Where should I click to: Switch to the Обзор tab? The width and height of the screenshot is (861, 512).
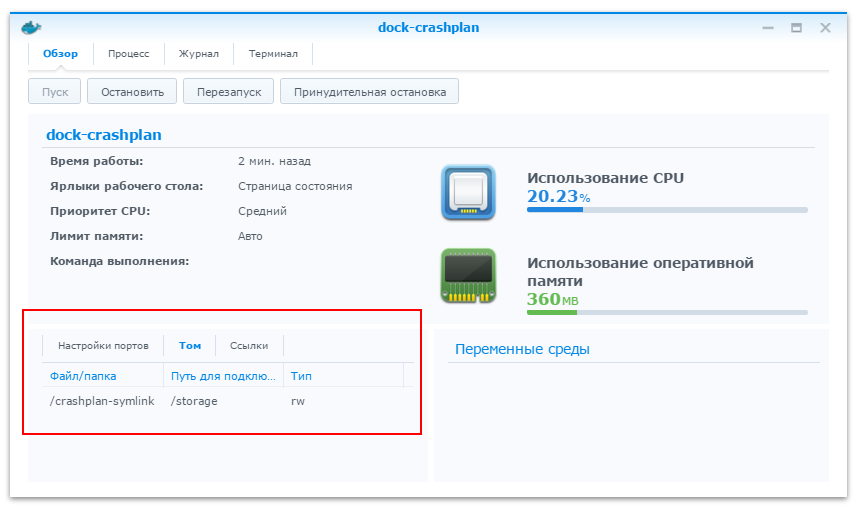tap(60, 54)
